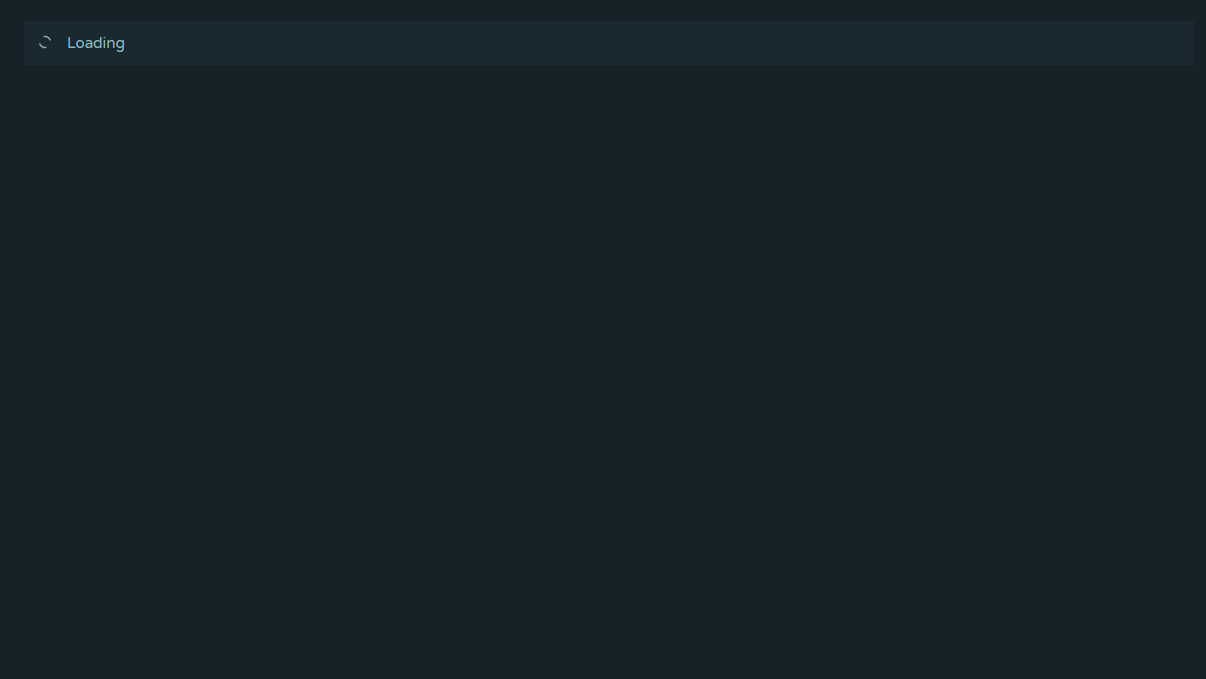Click the spinning loading indicator icon
Image resolution: width=1206 pixels, height=679 pixels.
point(45,42)
